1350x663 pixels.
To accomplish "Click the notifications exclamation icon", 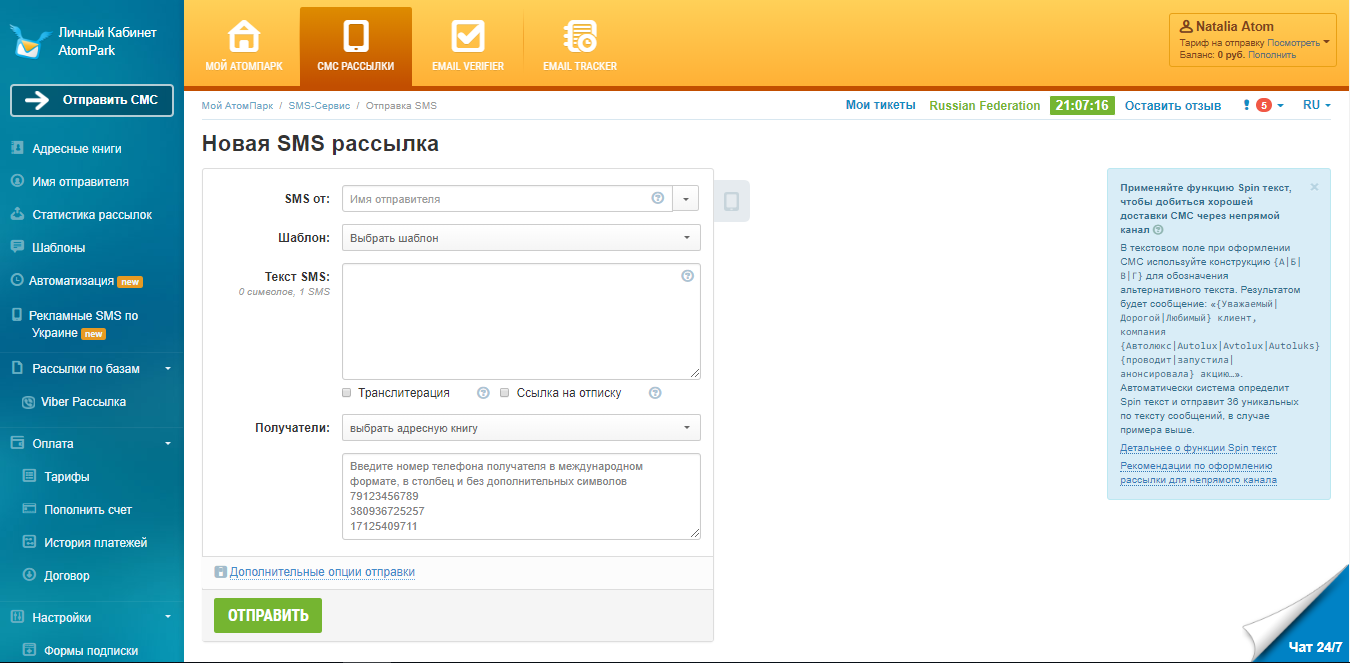I will point(1245,104).
